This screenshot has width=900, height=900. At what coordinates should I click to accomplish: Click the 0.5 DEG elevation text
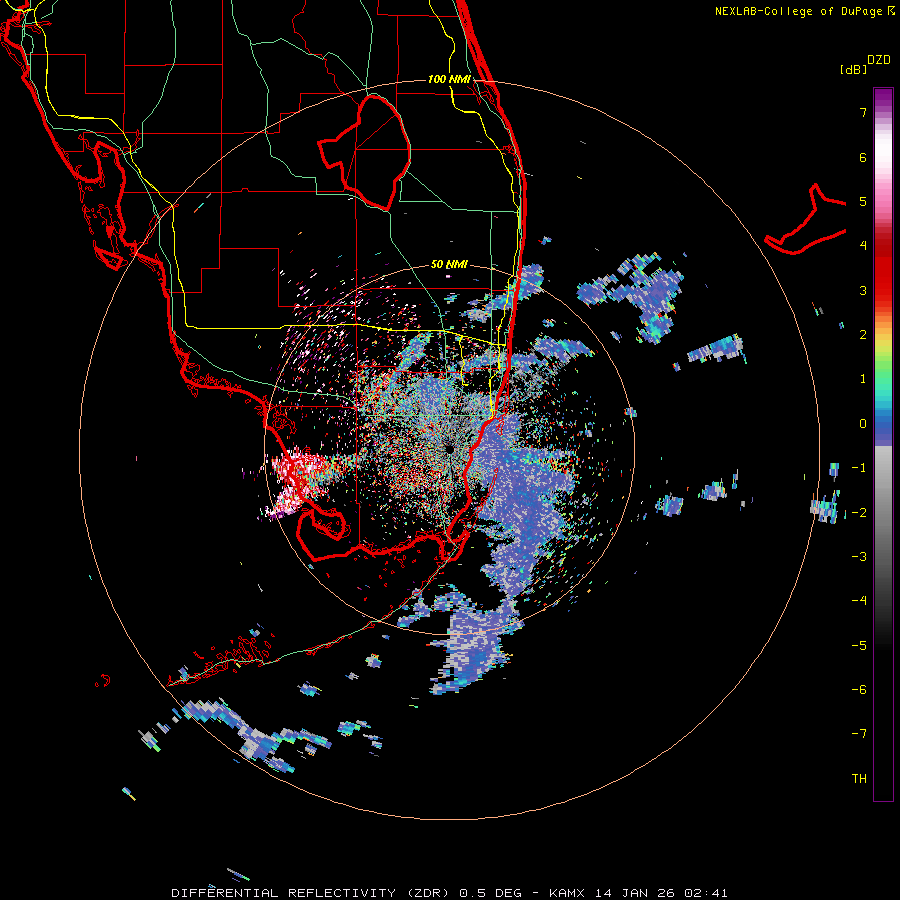[x=490, y=893]
